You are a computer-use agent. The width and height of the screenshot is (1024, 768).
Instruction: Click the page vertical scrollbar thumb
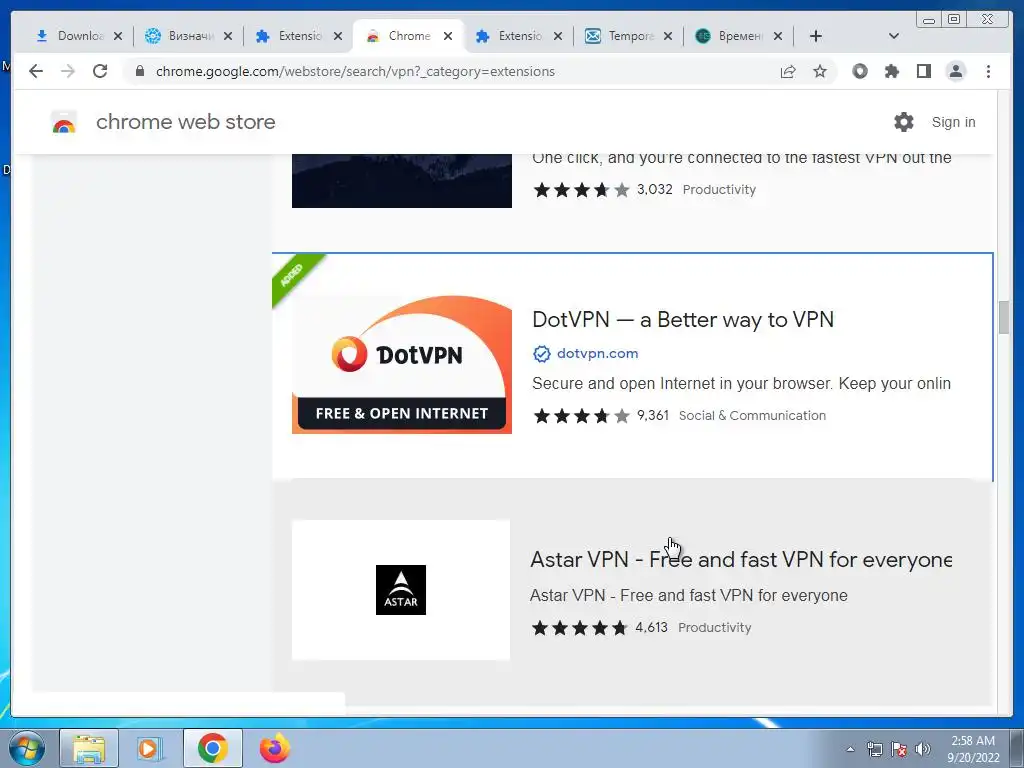[1004, 317]
